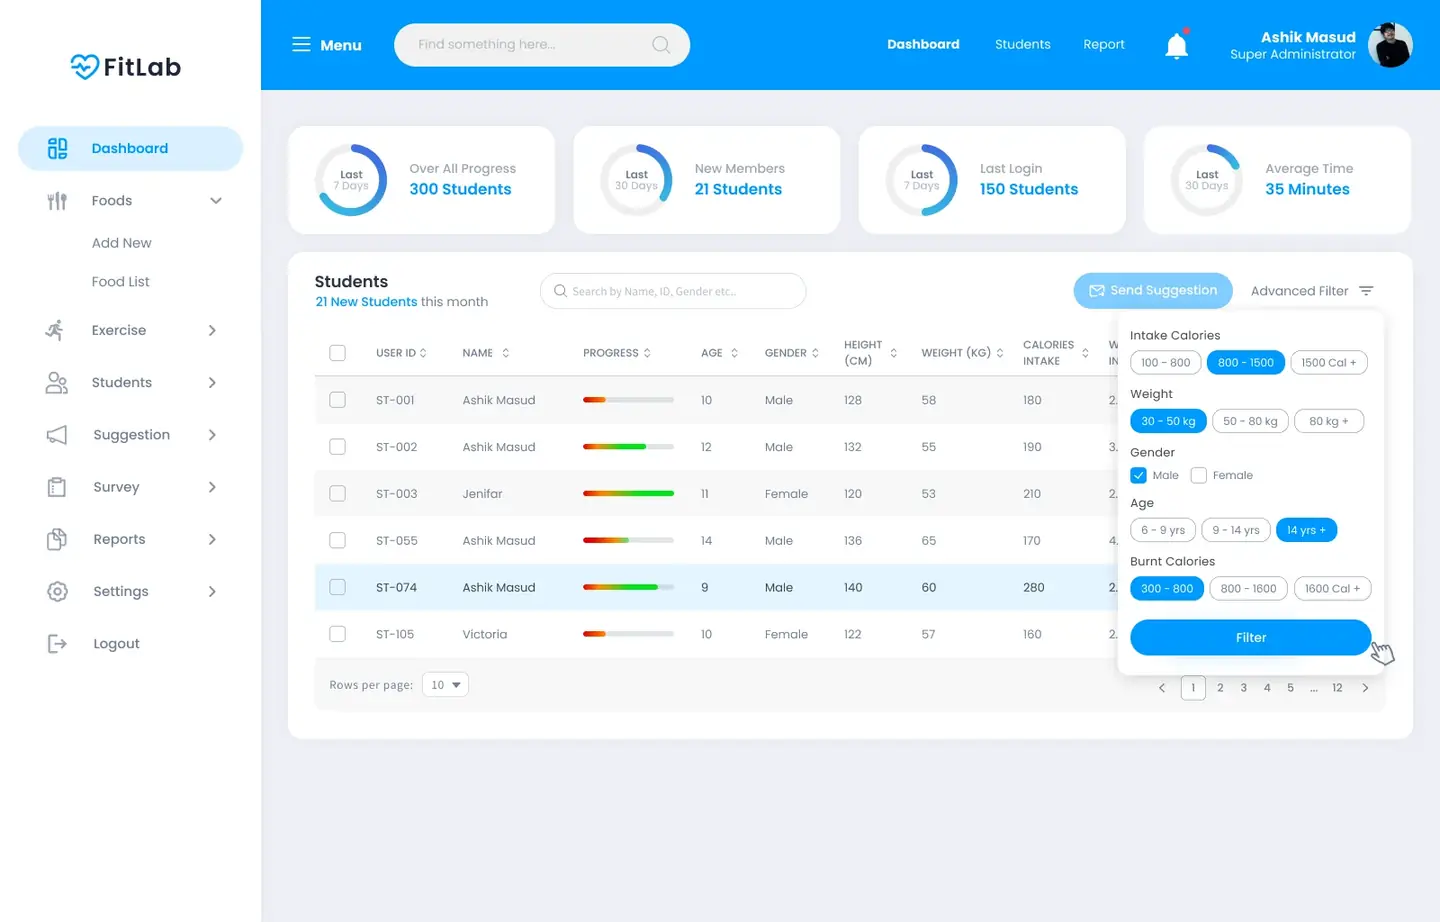The image size is (1440, 922).
Task: Click the Suggestion megaphone icon
Action: point(57,435)
